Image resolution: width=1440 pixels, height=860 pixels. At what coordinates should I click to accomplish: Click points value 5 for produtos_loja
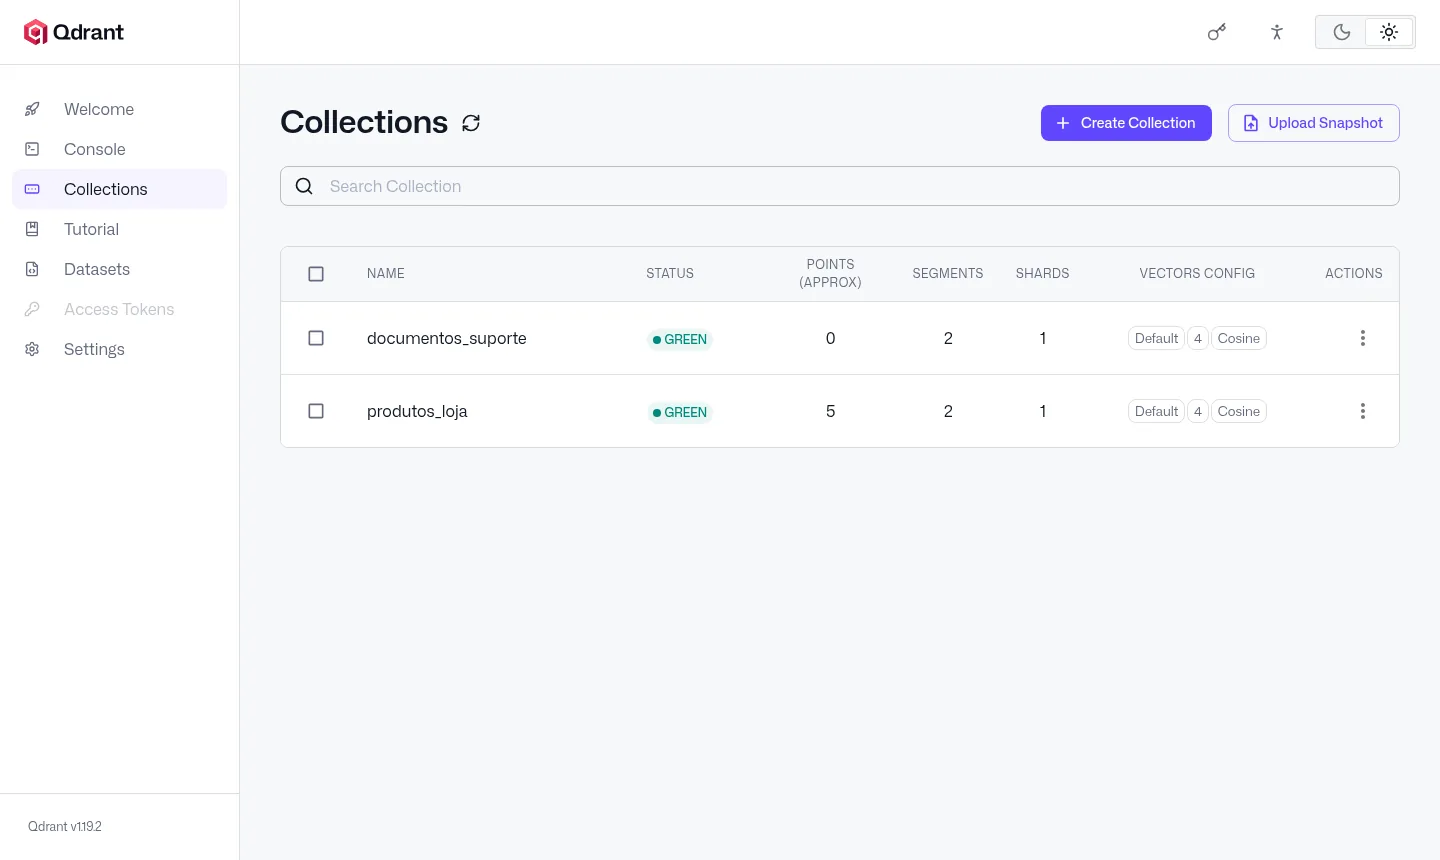[x=830, y=411]
